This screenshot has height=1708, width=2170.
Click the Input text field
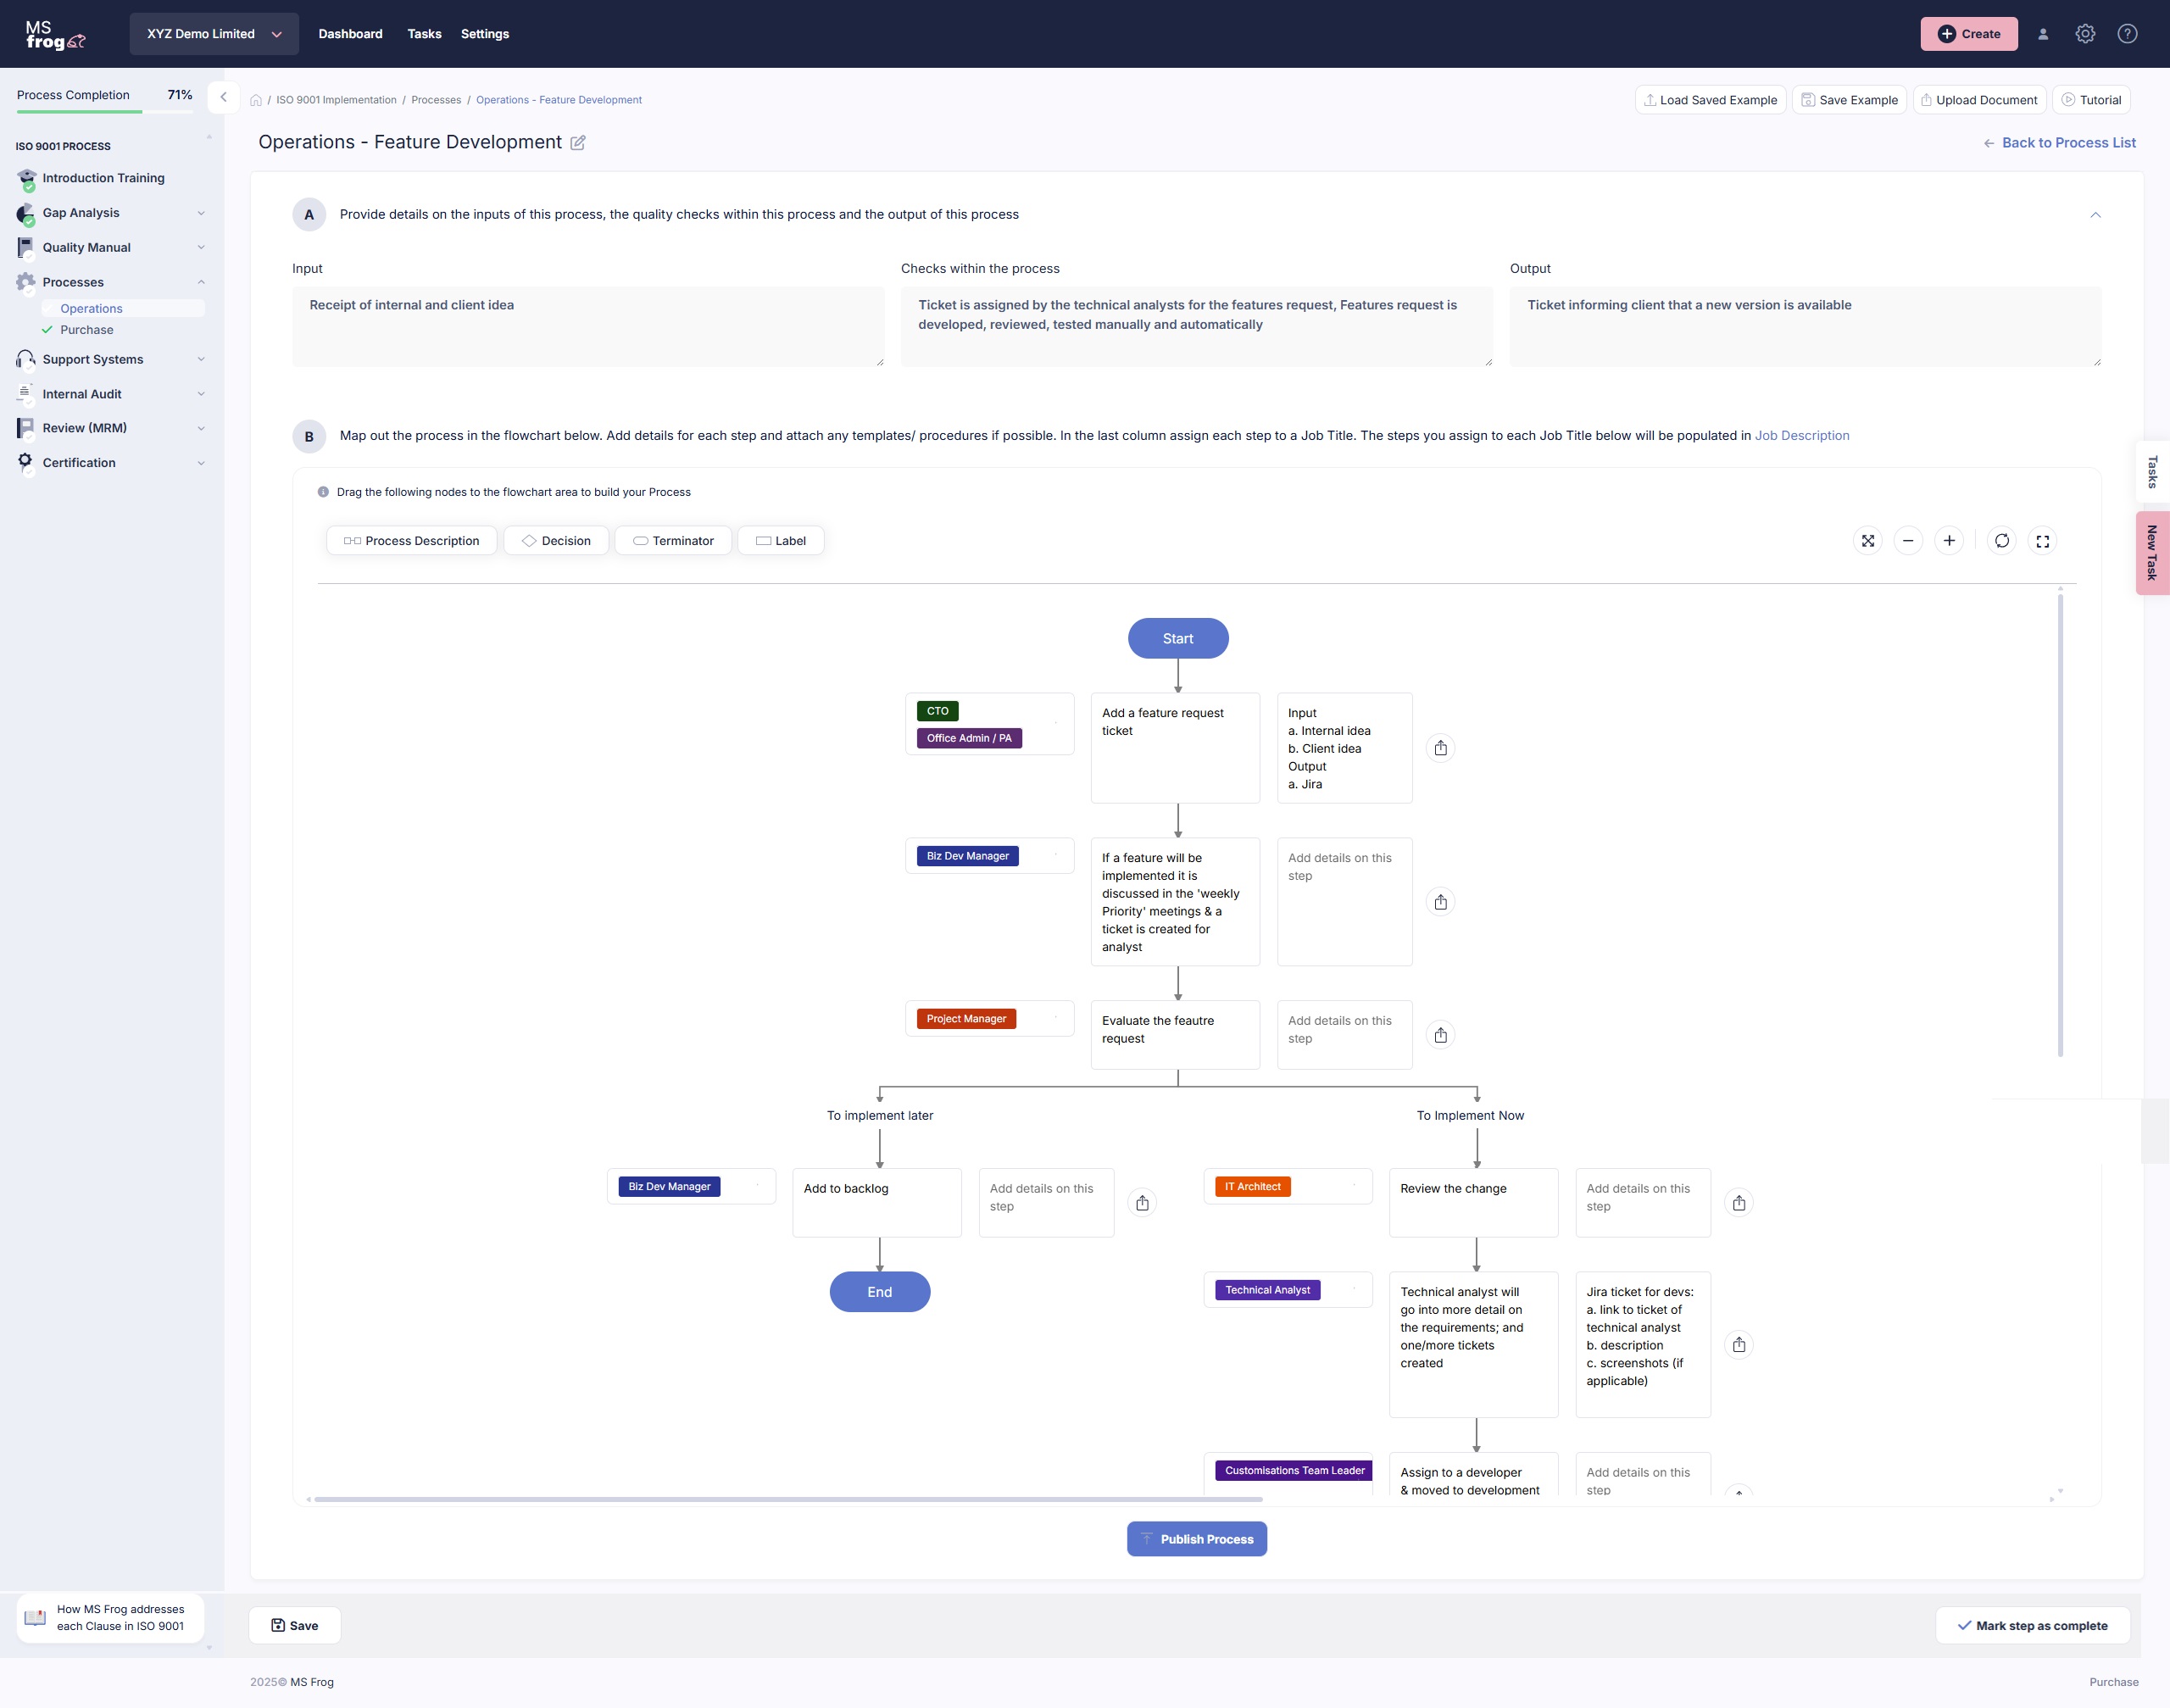pyautogui.click(x=588, y=327)
